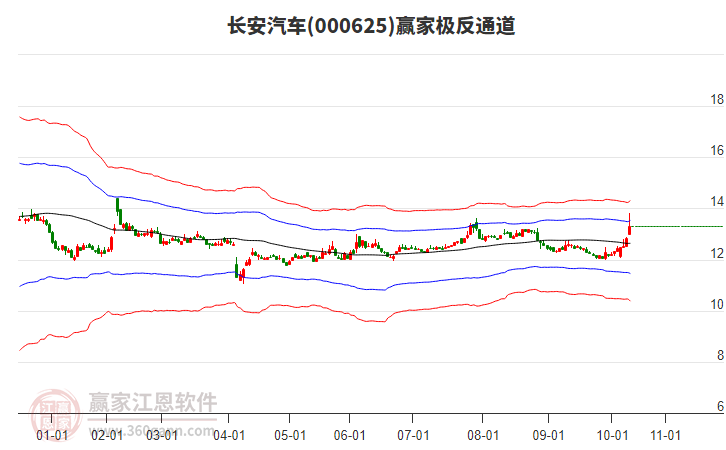Click the 04-01 date axis label
Image resolution: width=726 pixels, height=450 pixels.
[229, 435]
